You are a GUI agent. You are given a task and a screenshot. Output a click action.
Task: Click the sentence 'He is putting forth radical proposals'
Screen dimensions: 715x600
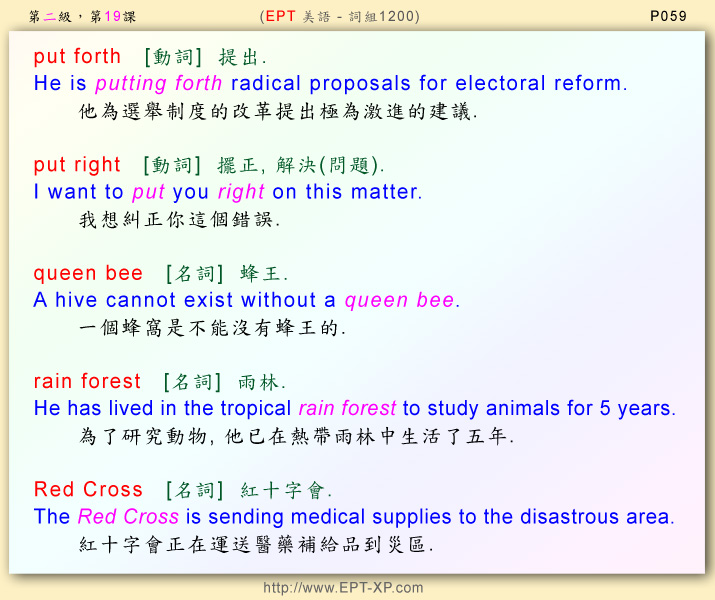(x=331, y=84)
